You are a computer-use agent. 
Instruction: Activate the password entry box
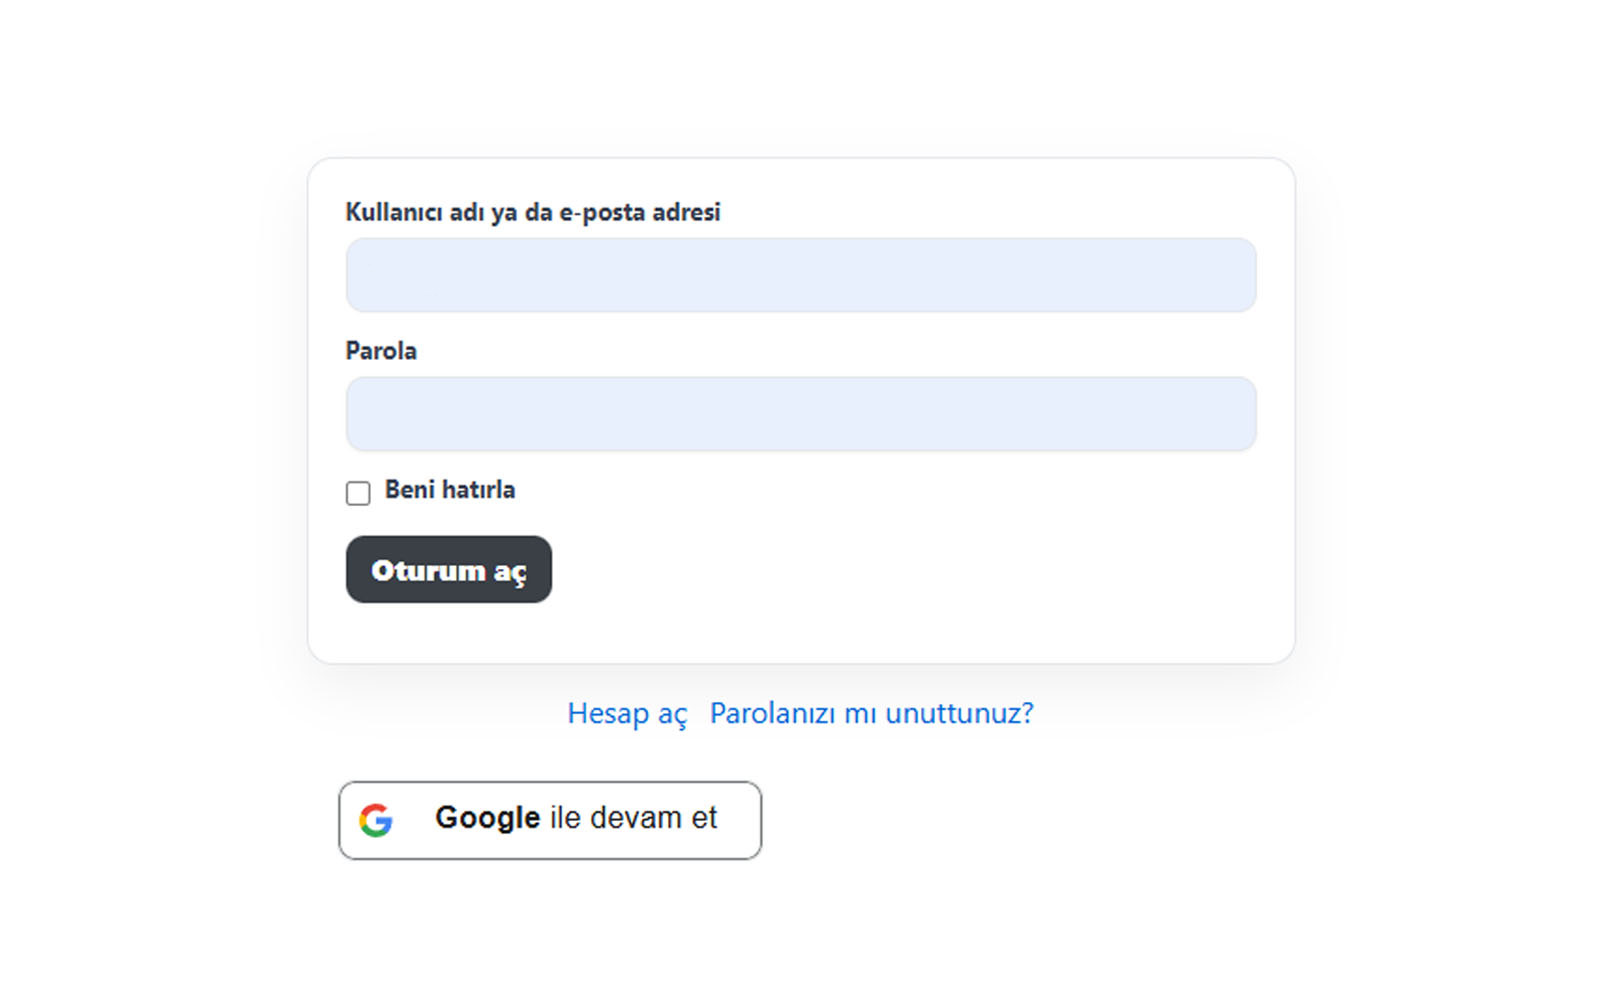click(x=800, y=414)
